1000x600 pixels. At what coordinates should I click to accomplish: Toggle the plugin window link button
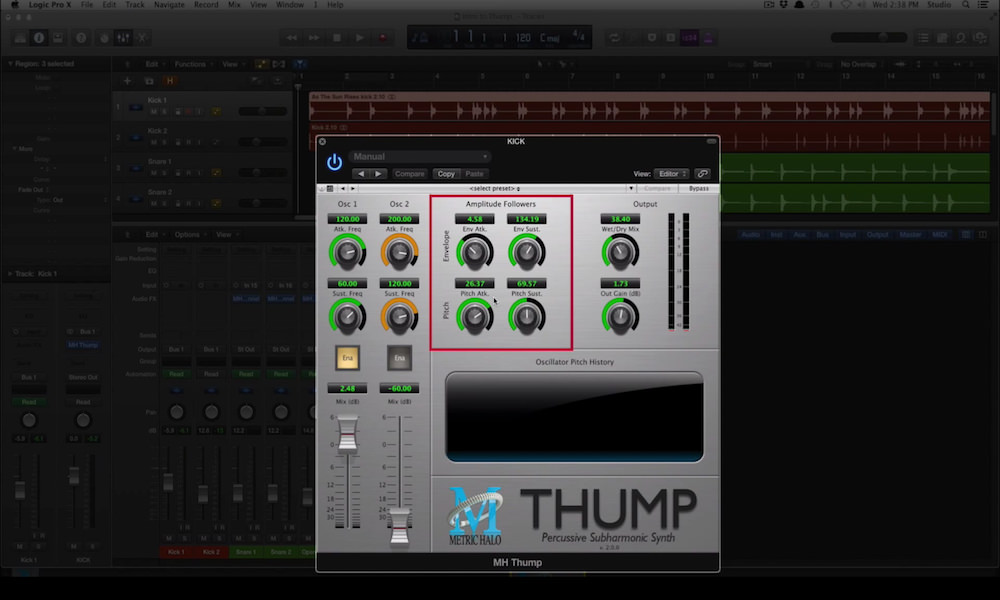click(702, 173)
